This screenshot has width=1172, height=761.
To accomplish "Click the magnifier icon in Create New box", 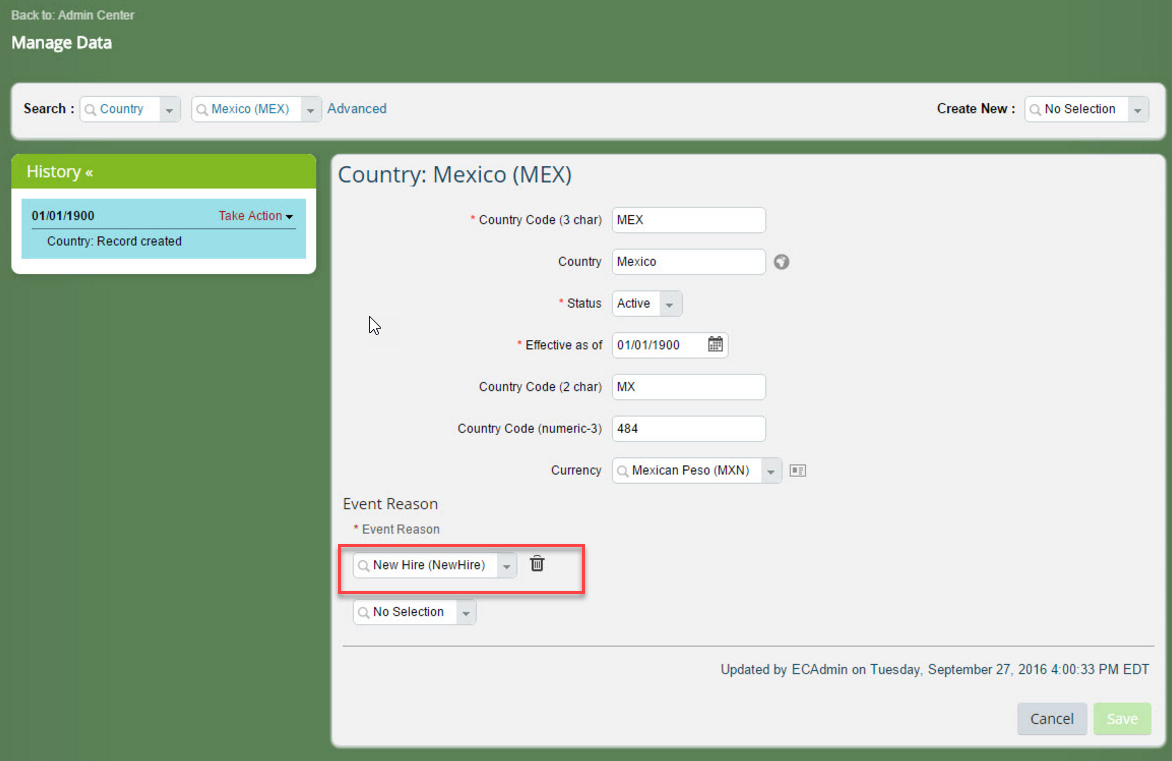I will [x=1035, y=110].
